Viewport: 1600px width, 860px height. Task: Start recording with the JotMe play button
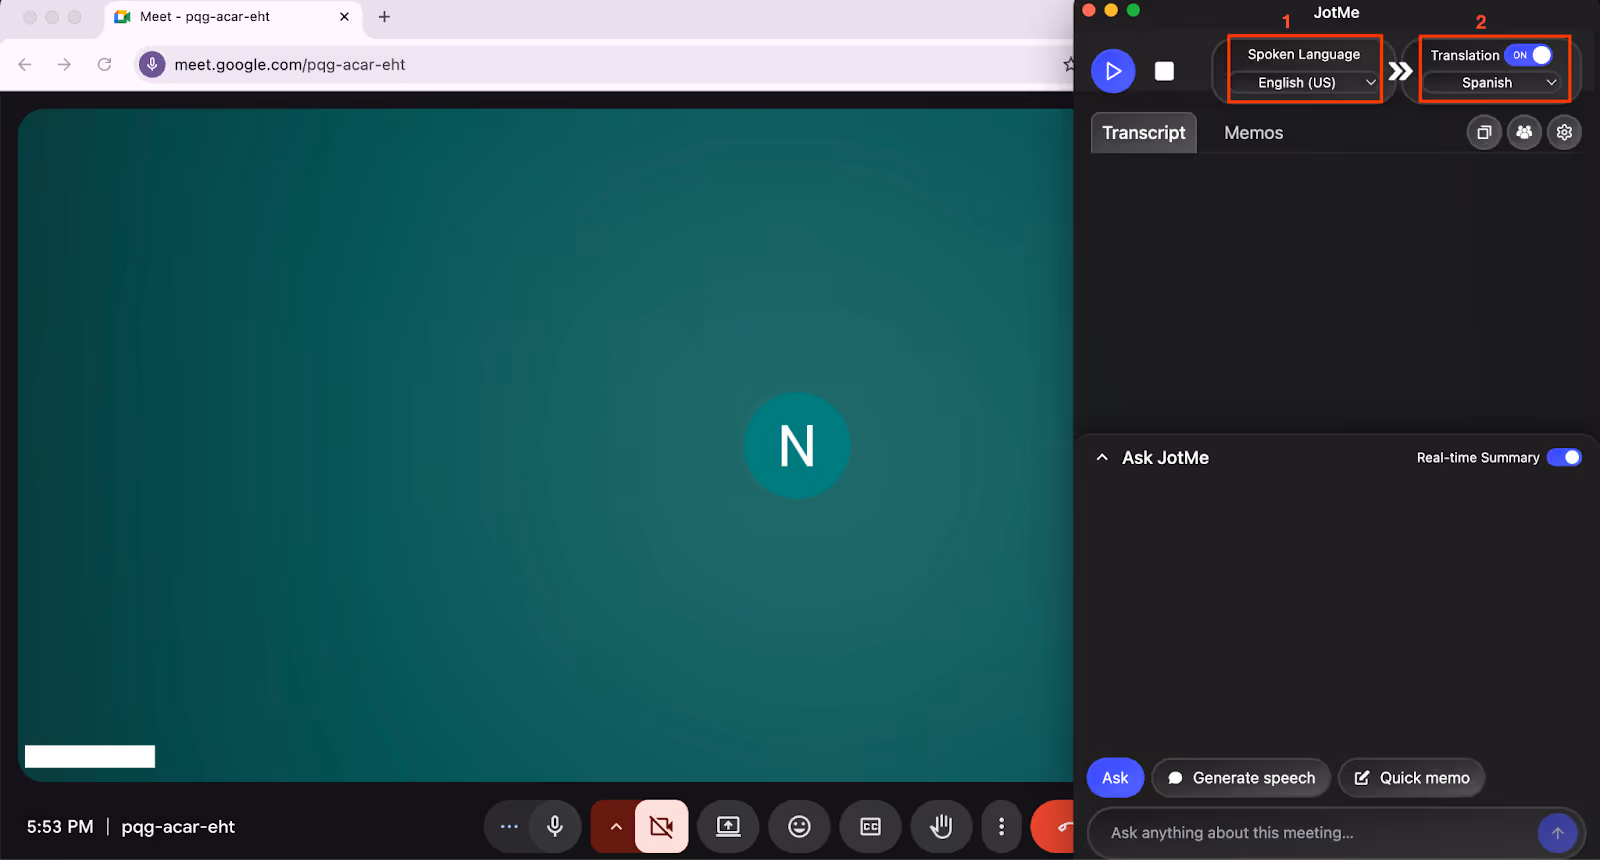(1113, 71)
